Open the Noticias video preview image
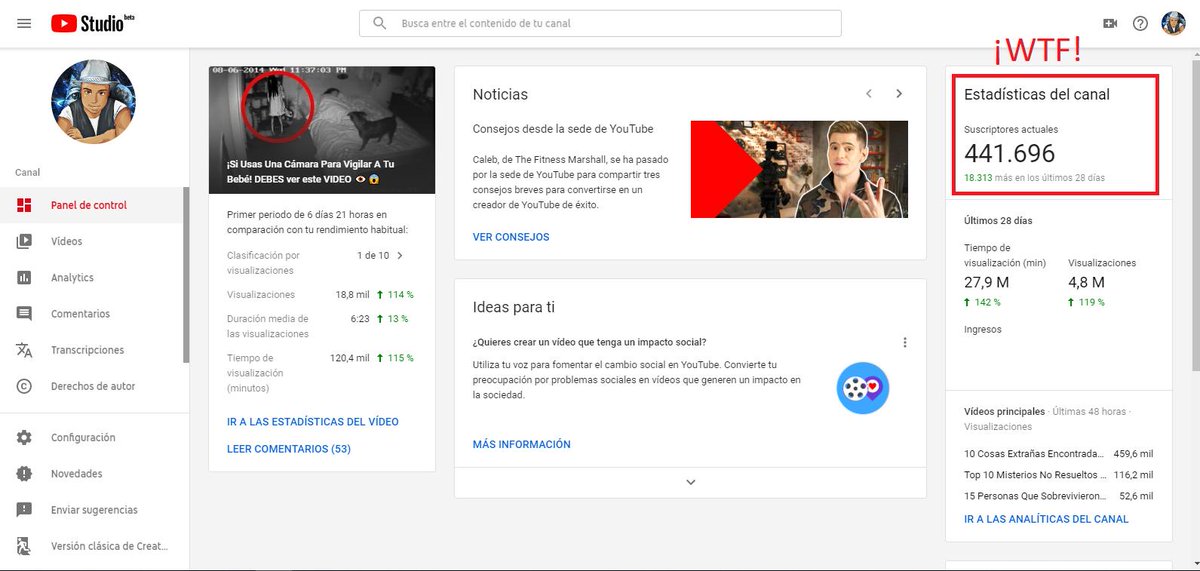 tap(799, 169)
